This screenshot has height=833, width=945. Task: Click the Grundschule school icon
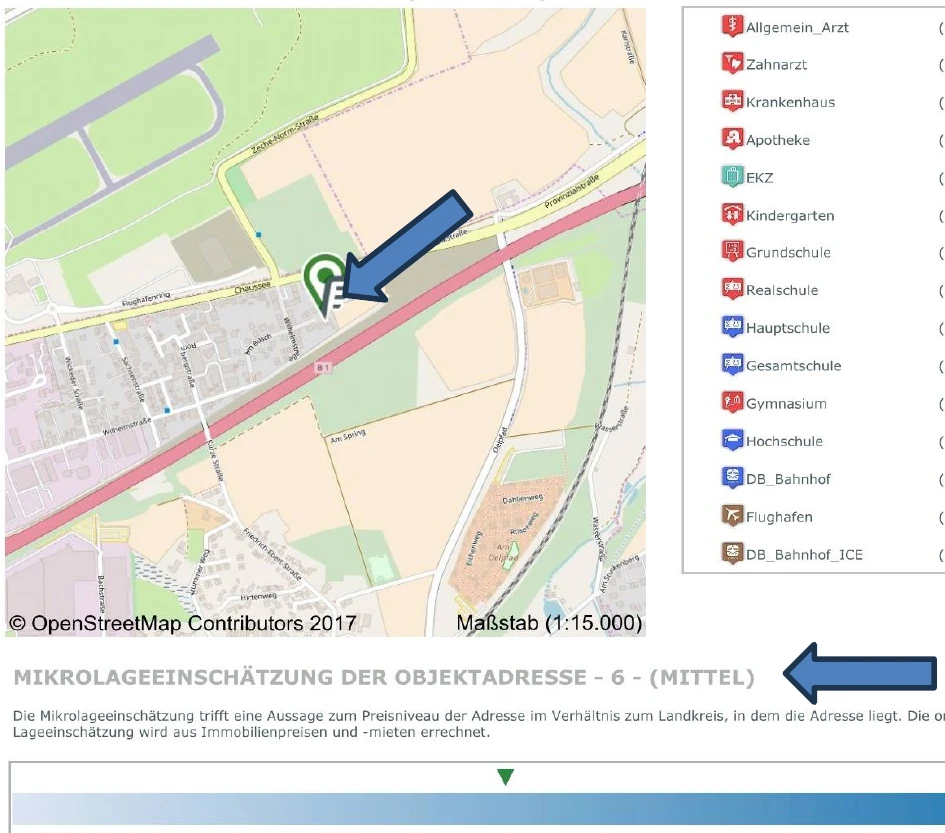(732, 252)
